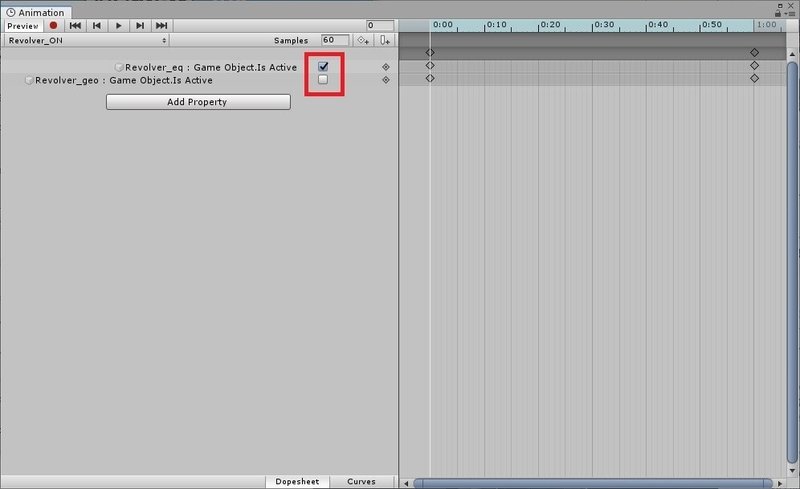
Task: Uncheck Revolver_eq Is Active checkbox
Action: pos(323,66)
